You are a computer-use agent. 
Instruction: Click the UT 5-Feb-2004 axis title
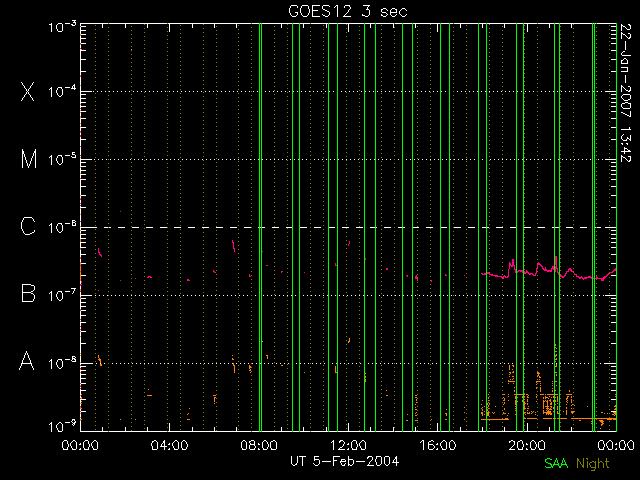(x=344, y=461)
